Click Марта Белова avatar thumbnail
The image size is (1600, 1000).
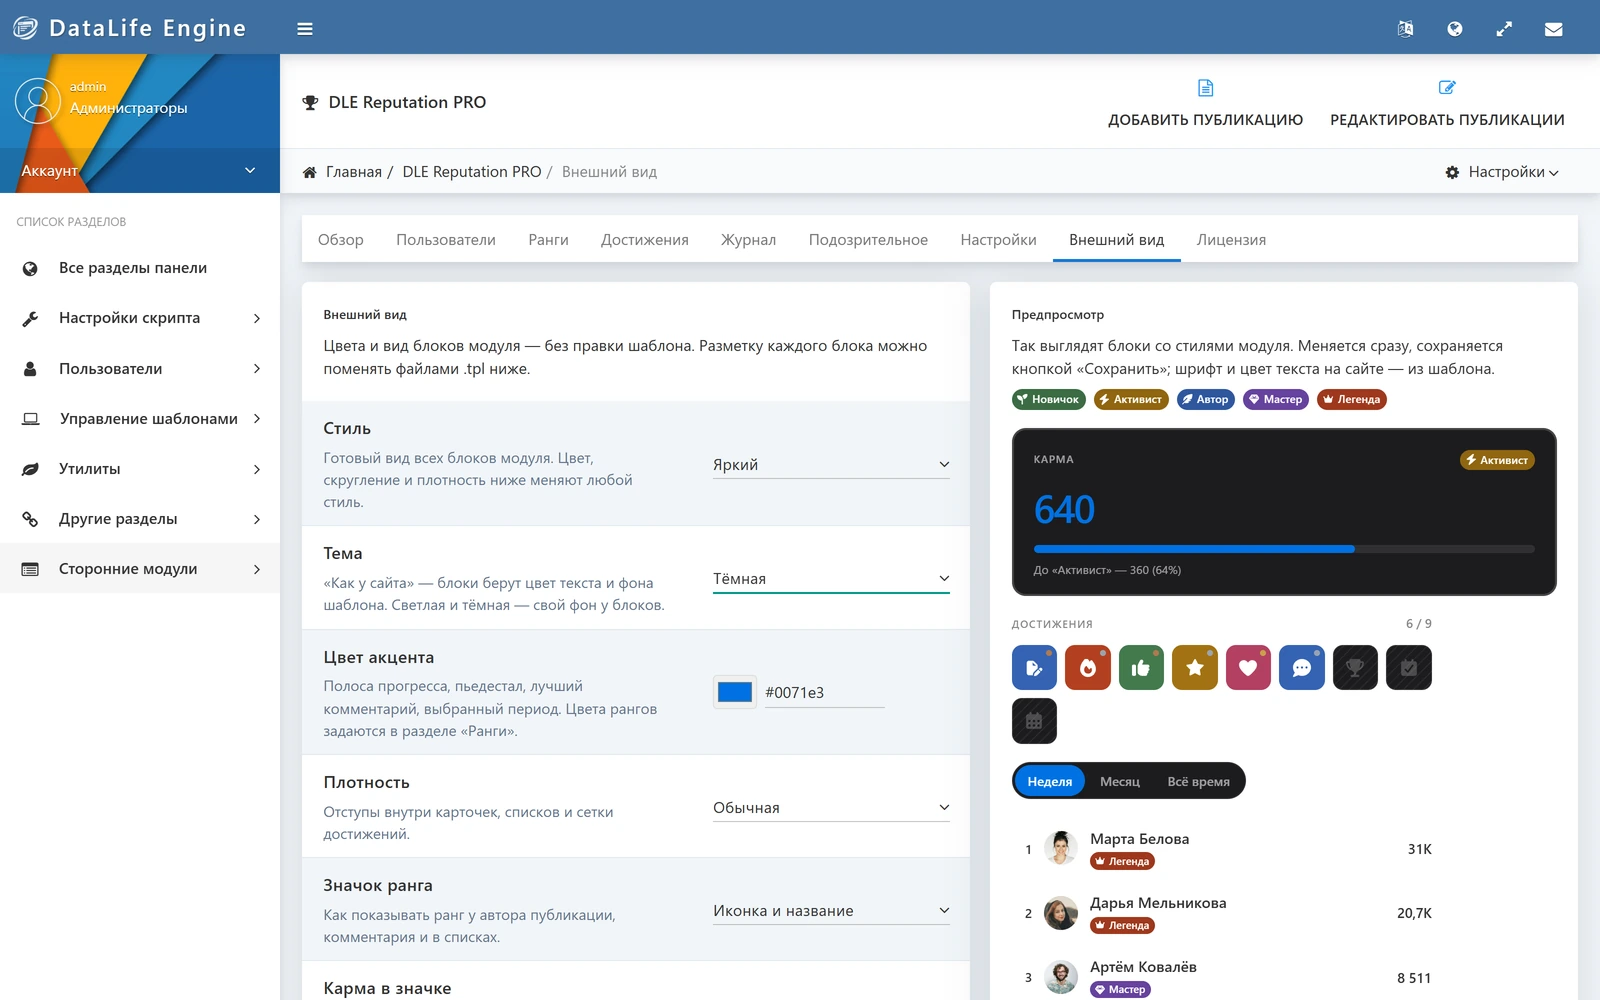click(1061, 849)
